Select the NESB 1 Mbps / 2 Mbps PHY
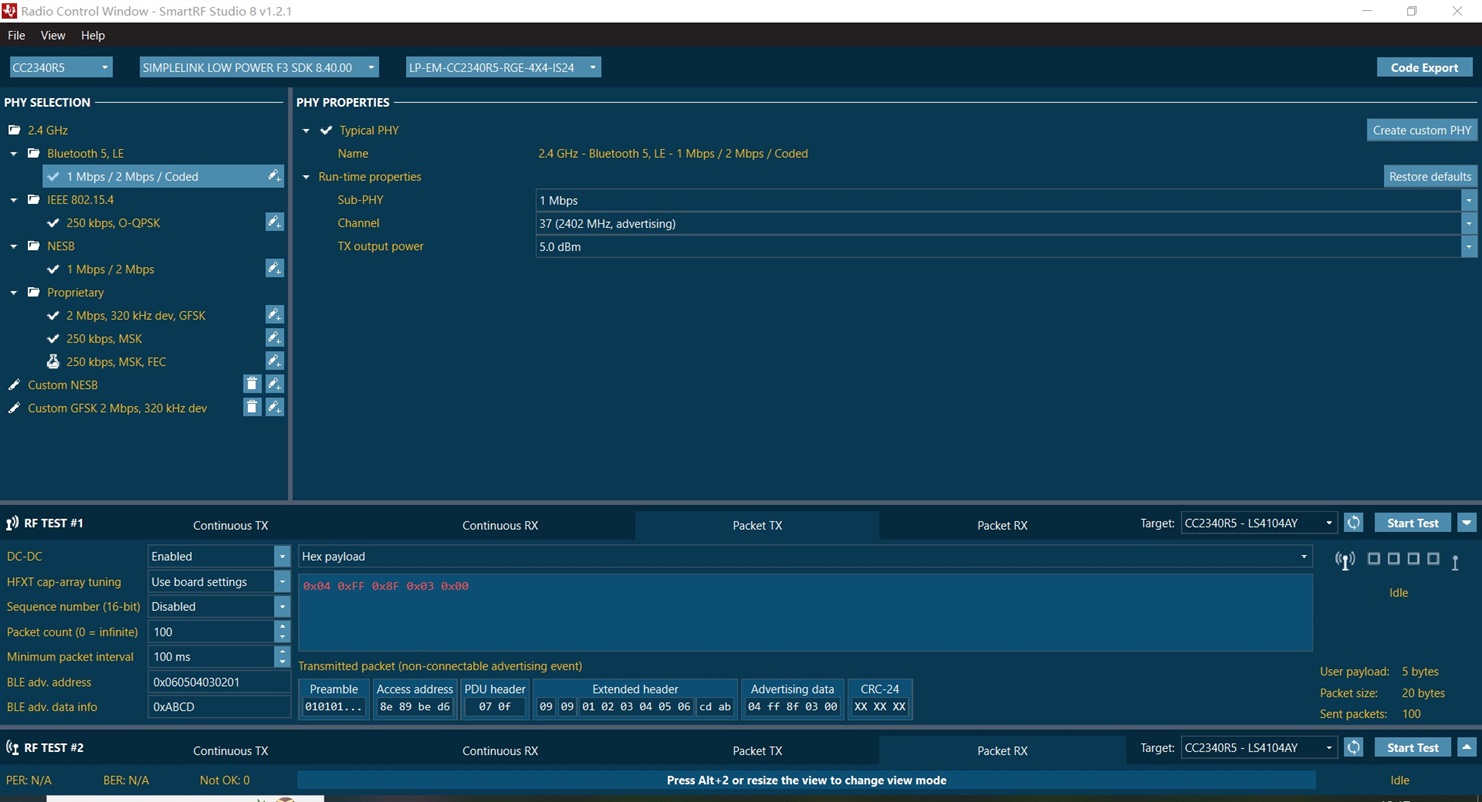Viewport: 1482px width, 802px height. click(x=110, y=269)
